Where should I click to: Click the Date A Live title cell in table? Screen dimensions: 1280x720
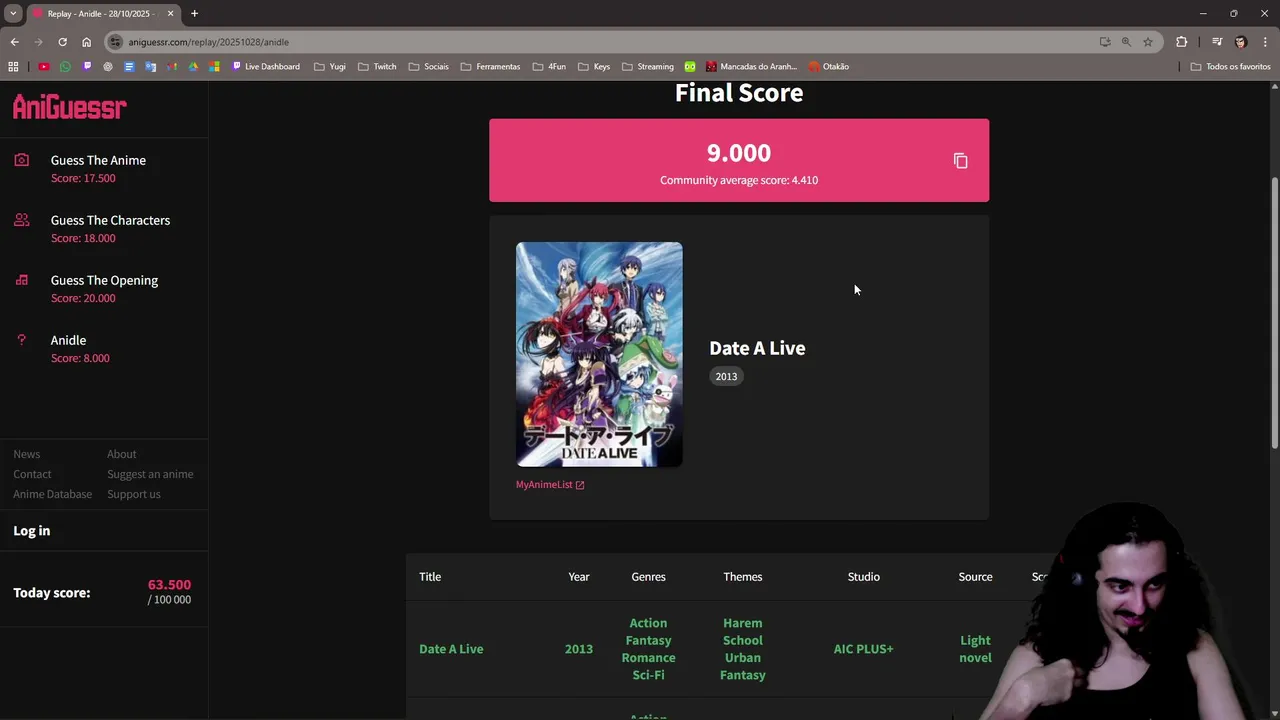[451, 649]
